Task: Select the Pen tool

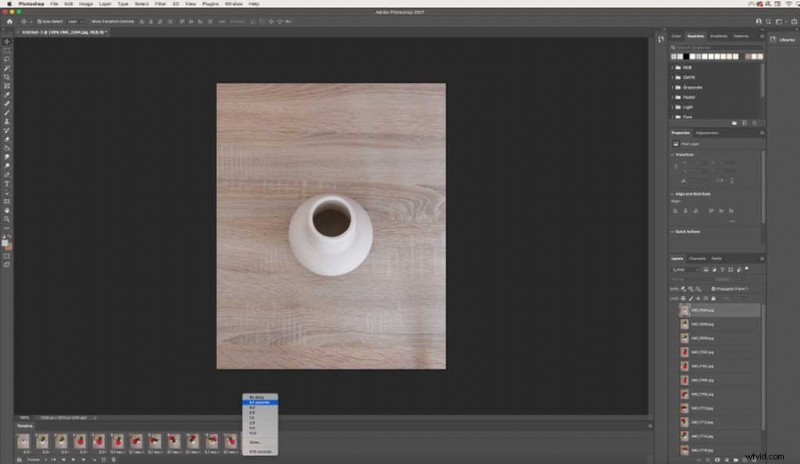Action: (7, 175)
